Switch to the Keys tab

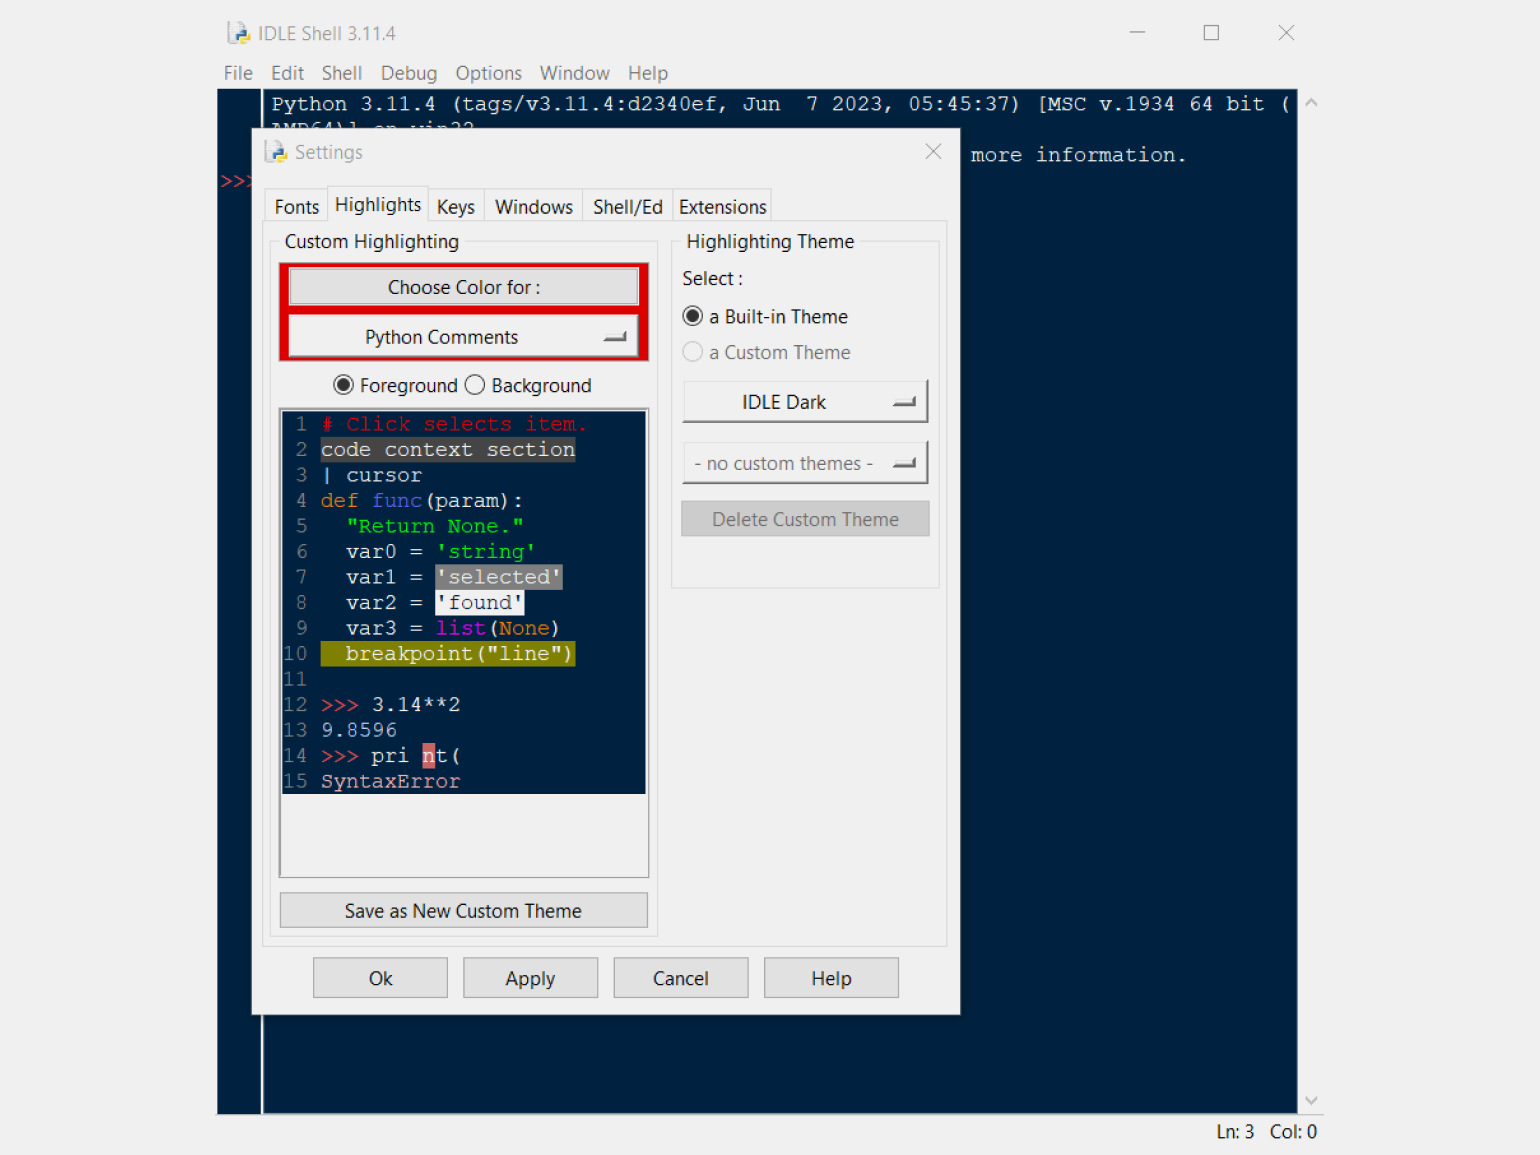pyautogui.click(x=456, y=207)
